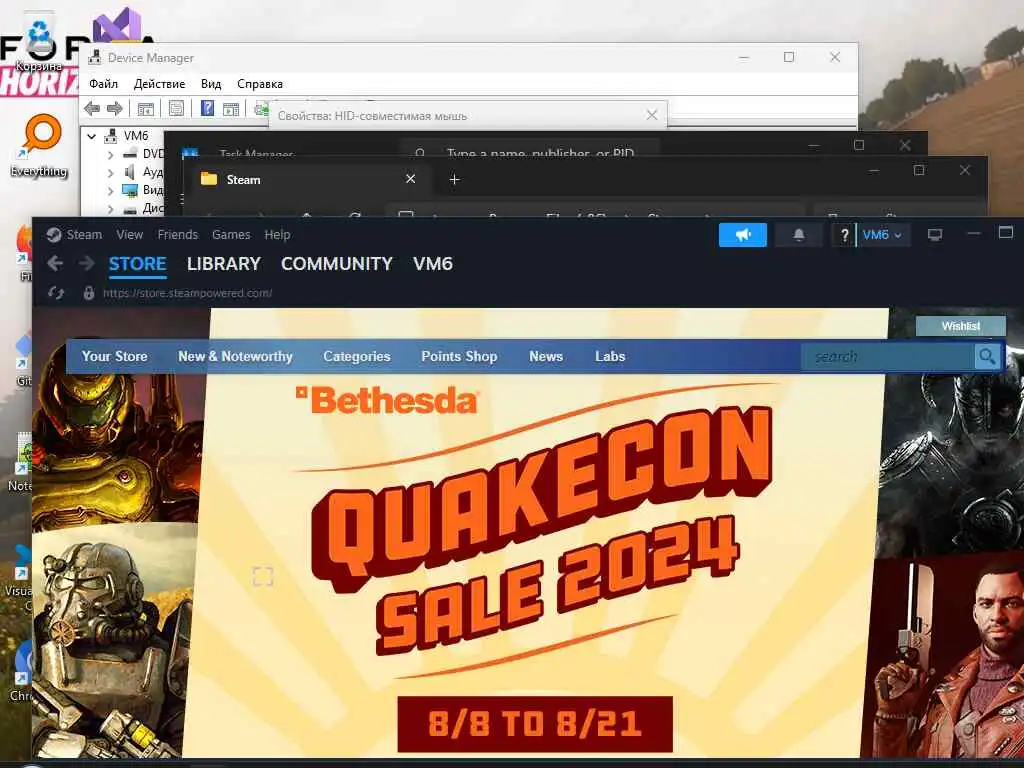Open the Games menu in Steam
The image size is (1024, 768).
231,234
